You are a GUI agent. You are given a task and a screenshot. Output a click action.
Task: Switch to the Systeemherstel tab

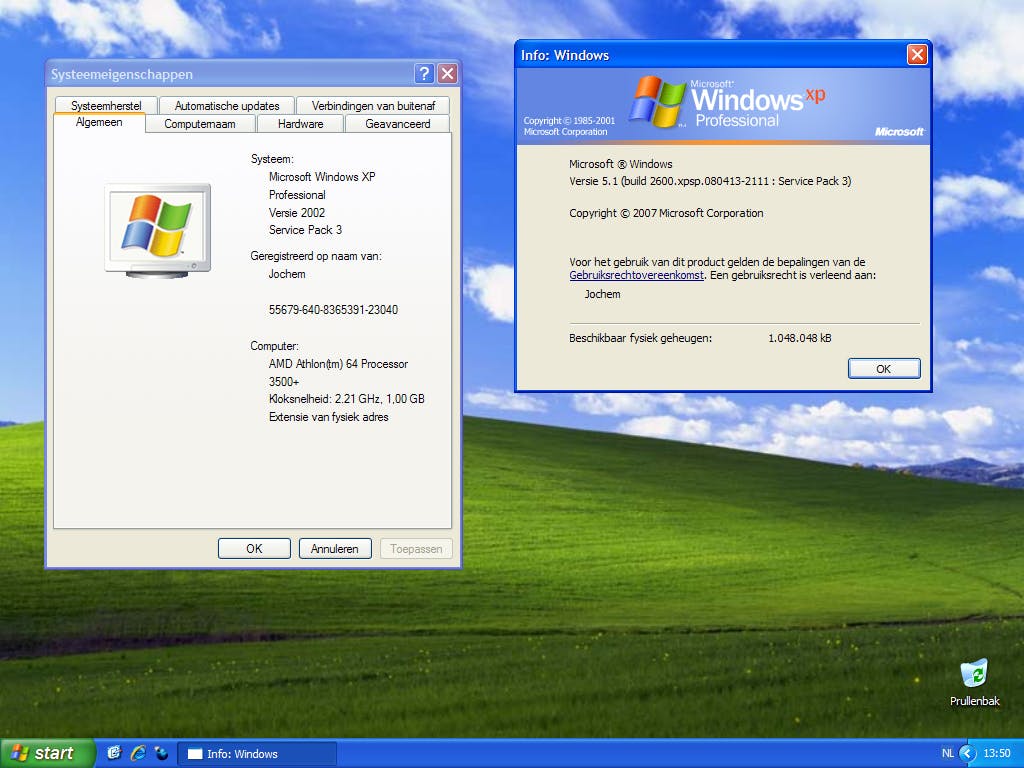(x=106, y=105)
